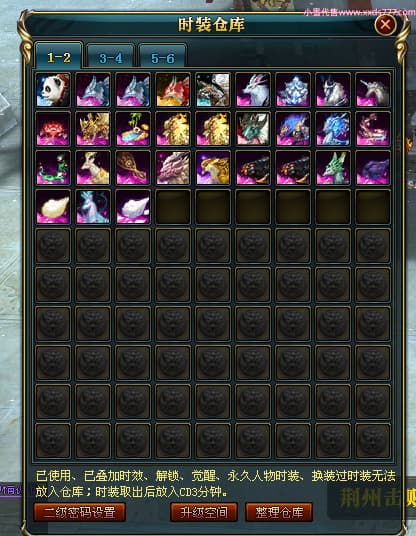The image size is (416, 536).
Task: Select the panda mount icon
Action: pos(53,90)
